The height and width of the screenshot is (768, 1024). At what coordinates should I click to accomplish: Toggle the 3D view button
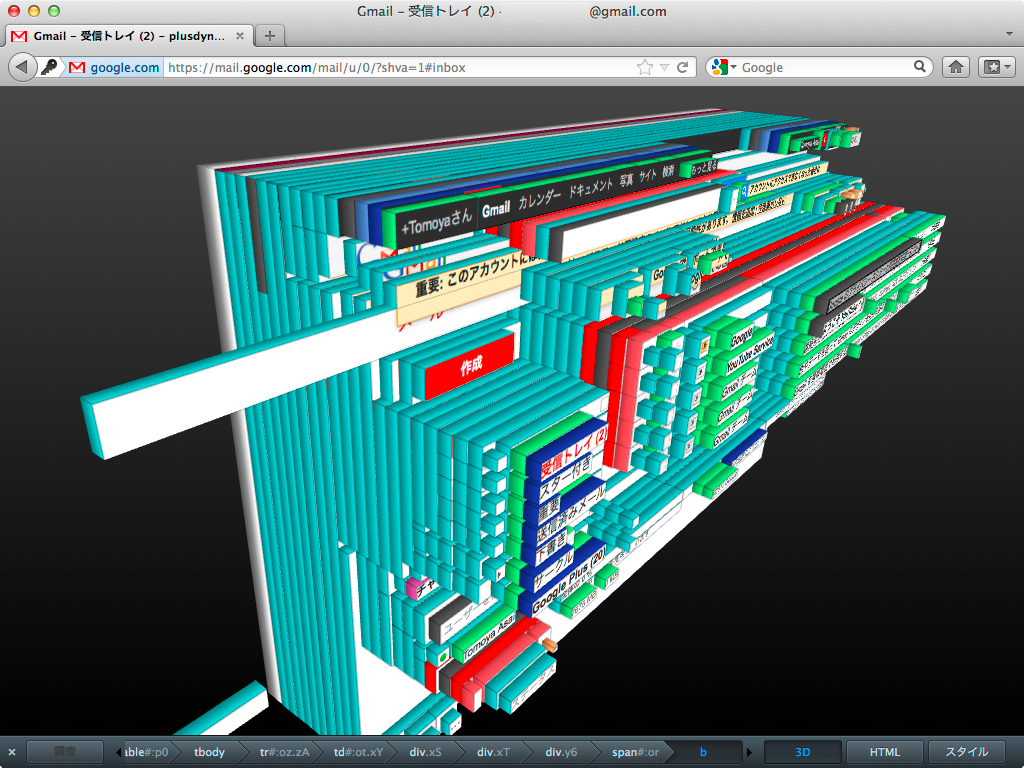[x=802, y=752]
